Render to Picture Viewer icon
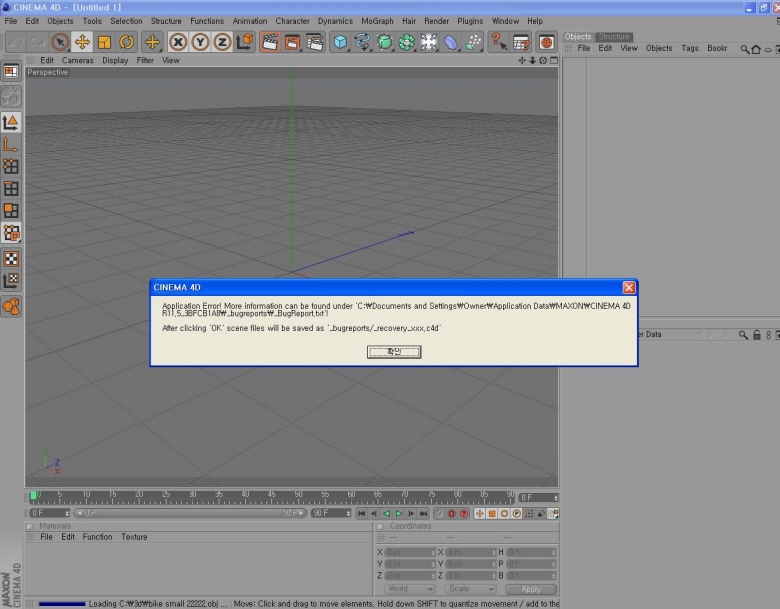The width and height of the screenshot is (780, 609). tap(292, 42)
